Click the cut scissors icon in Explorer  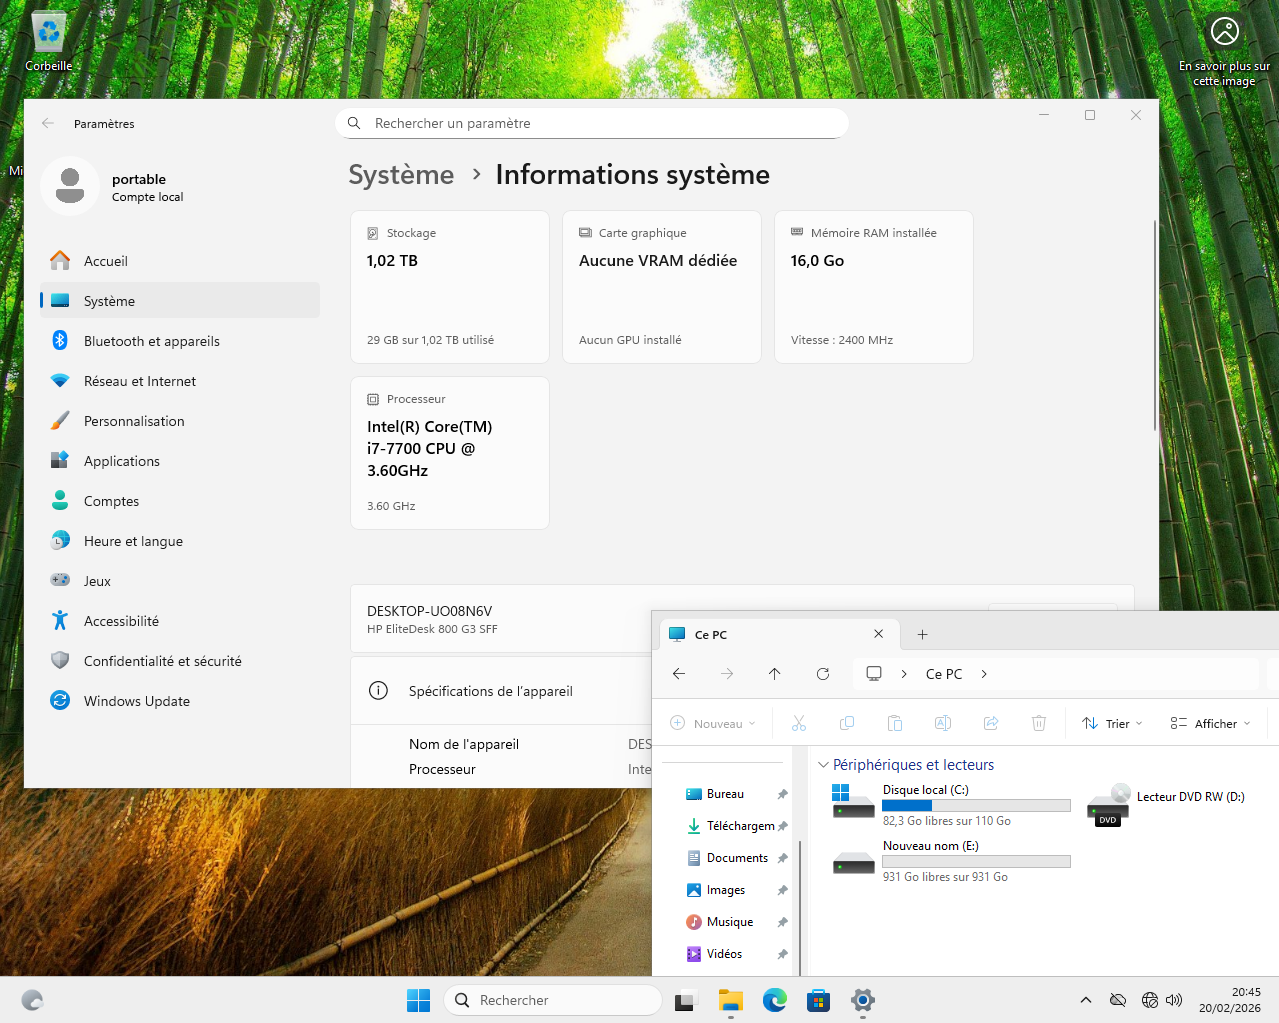[x=798, y=723]
